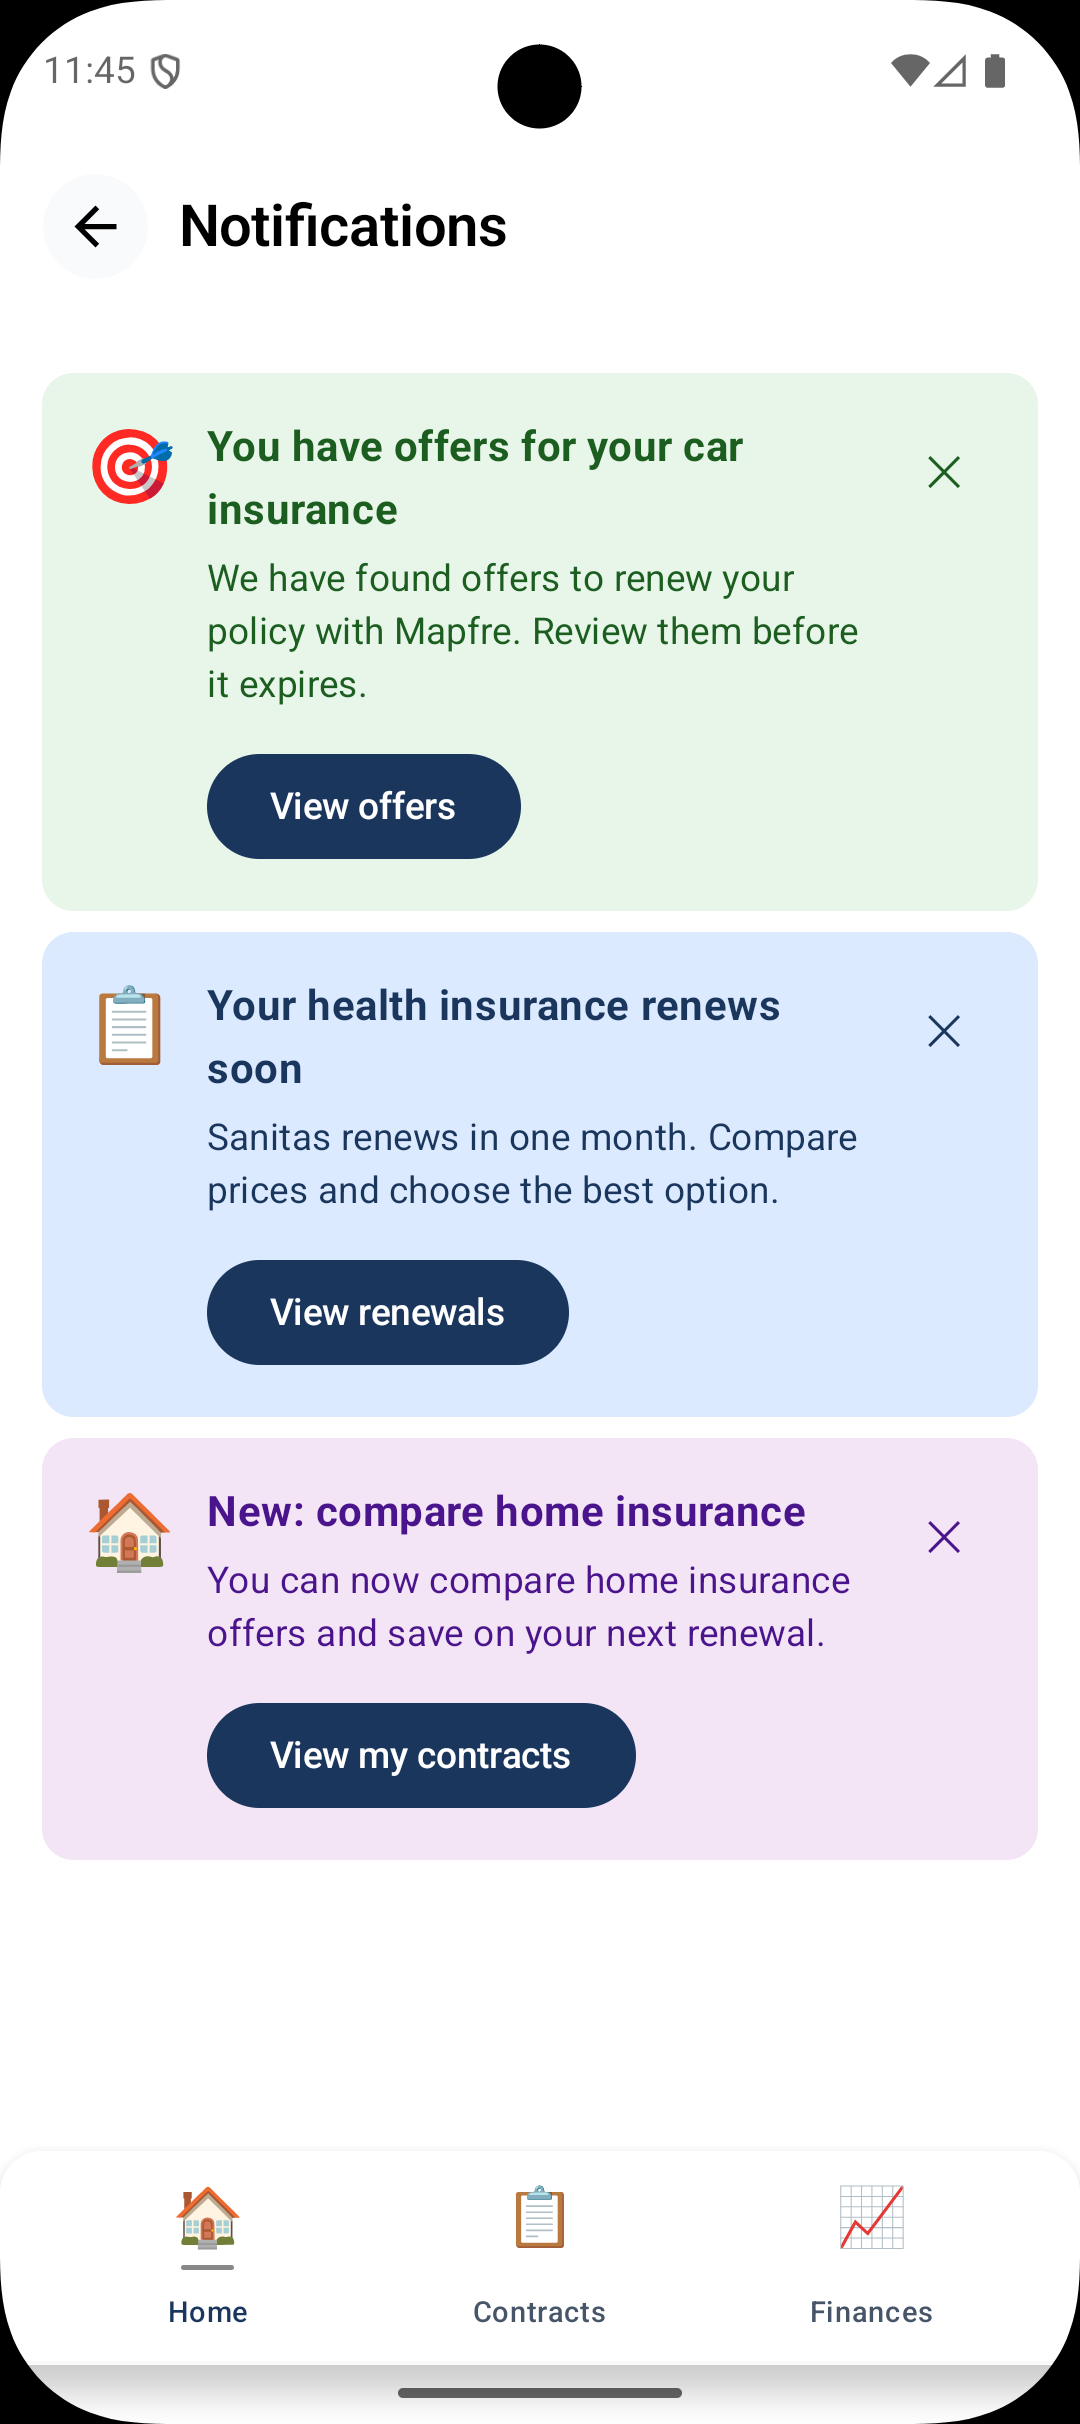1080x2424 pixels.
Task: Open the Finances tab
Action: 871,2255
